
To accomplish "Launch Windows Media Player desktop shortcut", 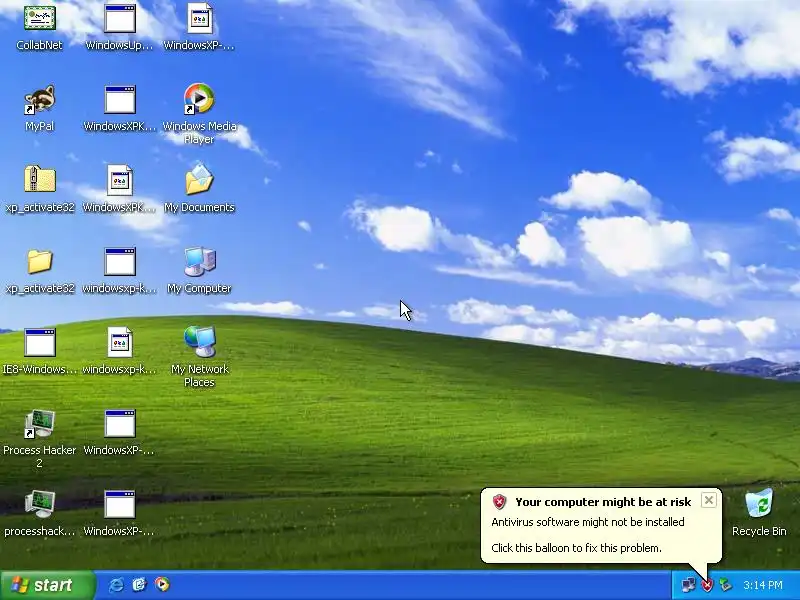I will click(x=199, y=98).
